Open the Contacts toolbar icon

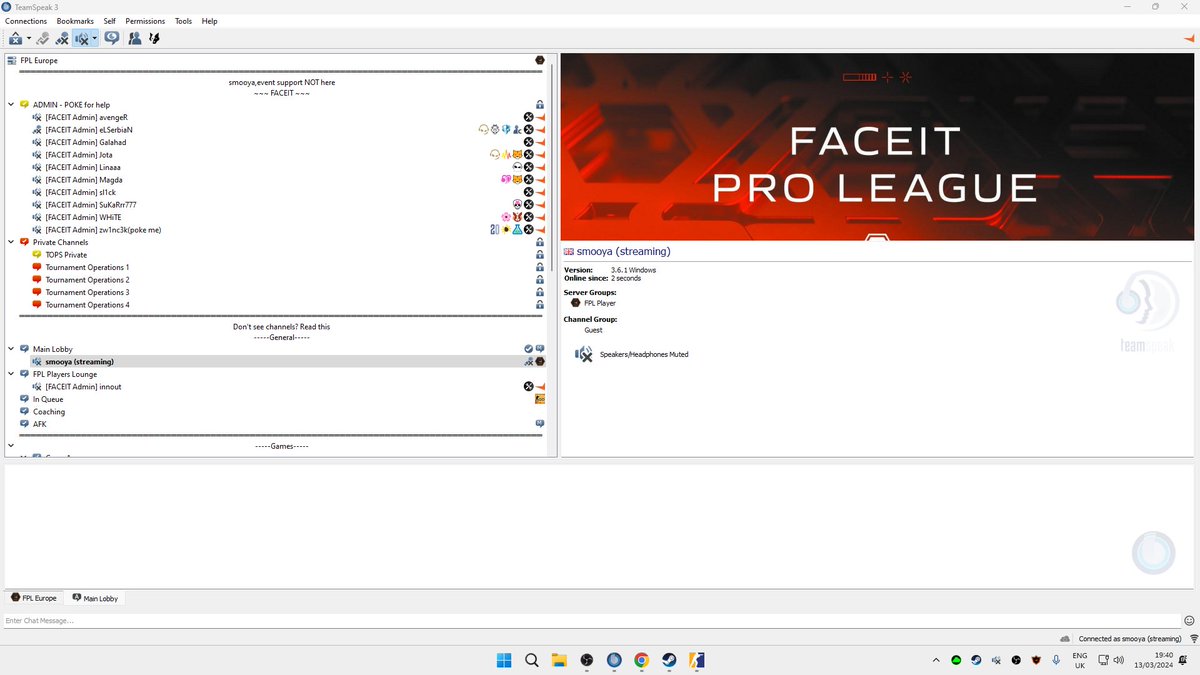(x=134, y=38)
